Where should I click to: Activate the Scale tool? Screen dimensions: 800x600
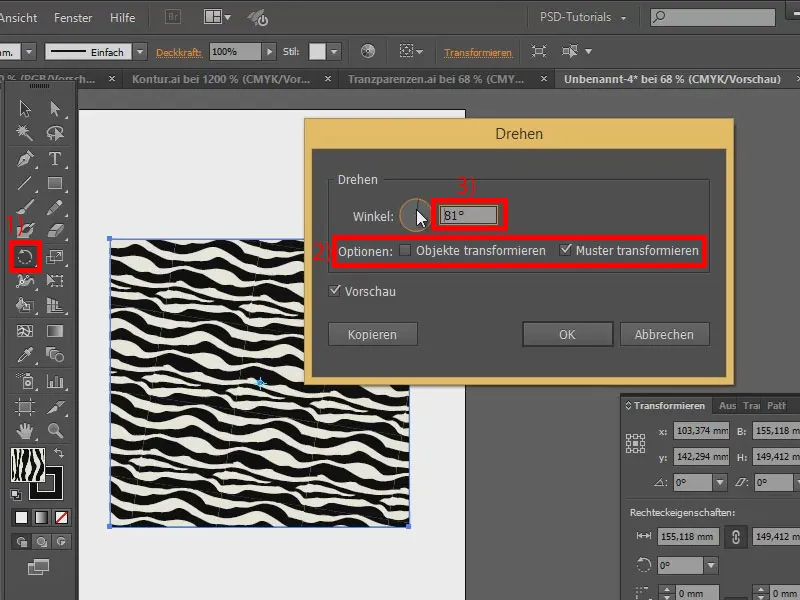55,256
